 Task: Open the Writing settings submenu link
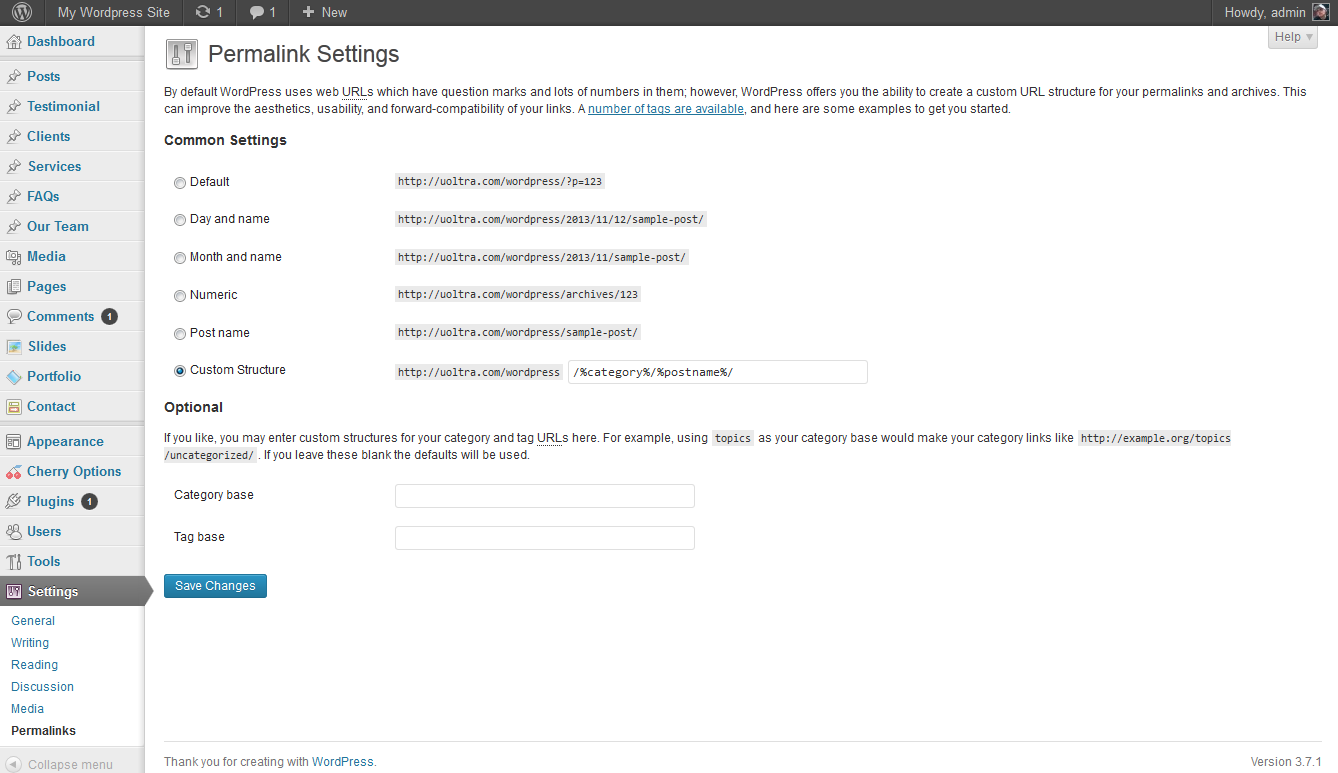pyautogui.click(x=30, y=643)
